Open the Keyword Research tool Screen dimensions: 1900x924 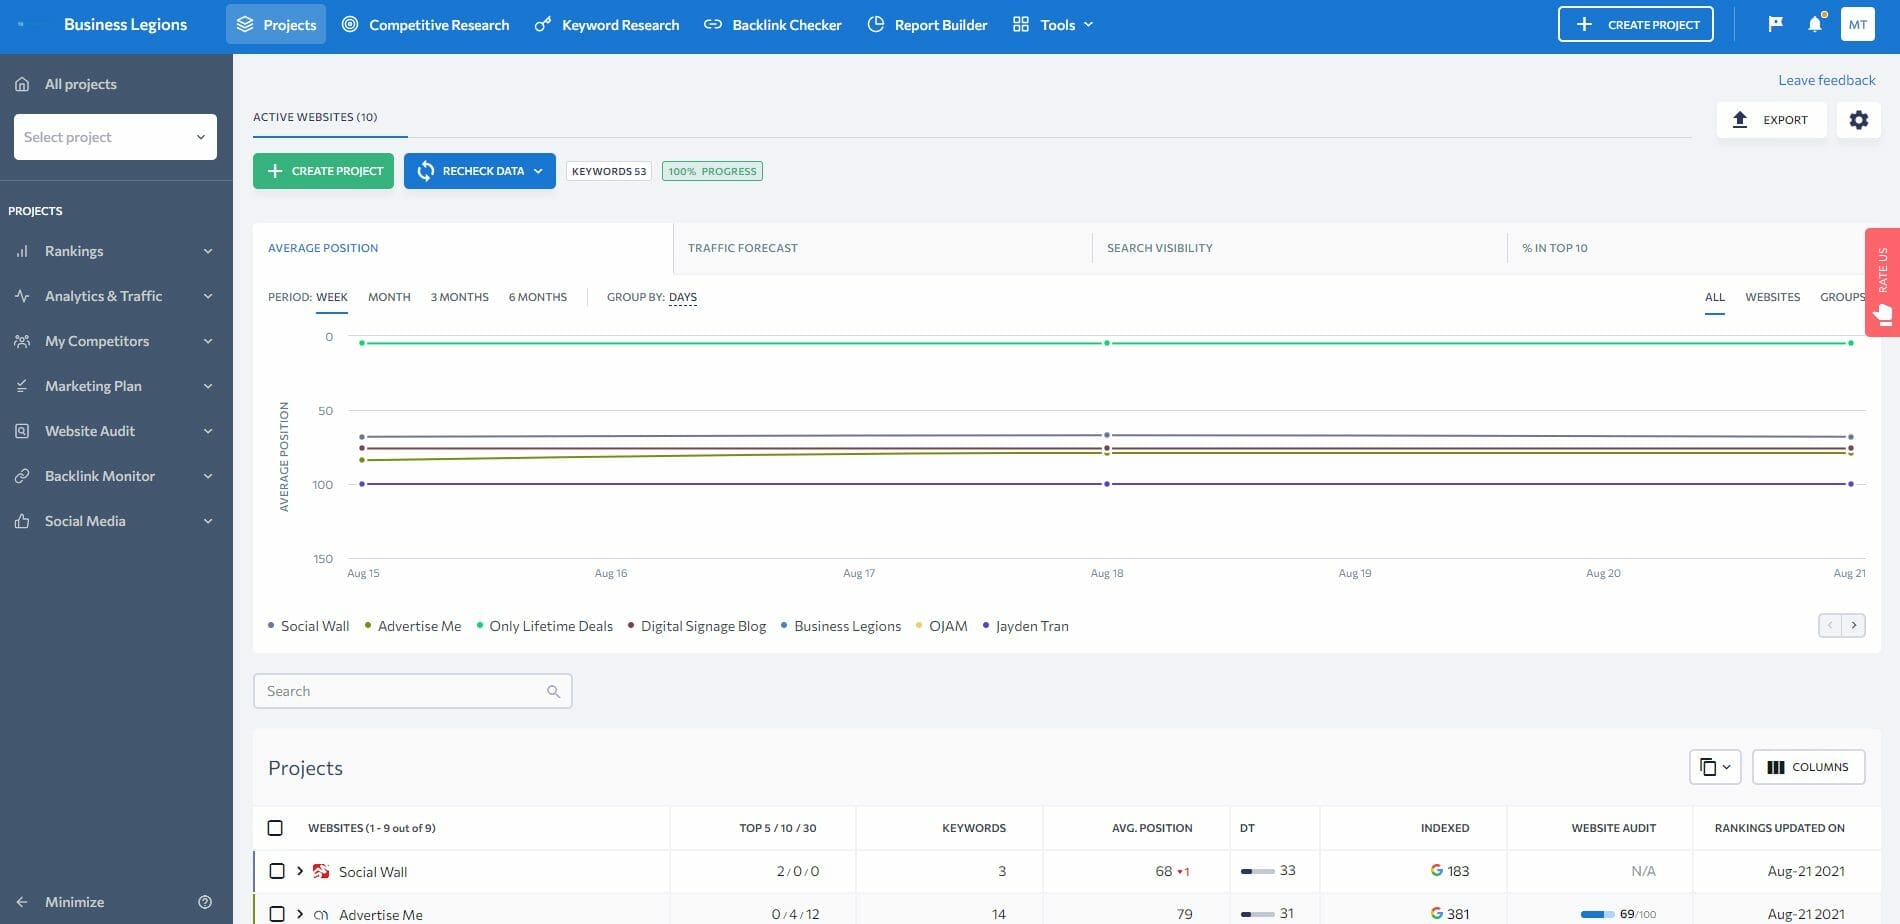pos(605,24)
